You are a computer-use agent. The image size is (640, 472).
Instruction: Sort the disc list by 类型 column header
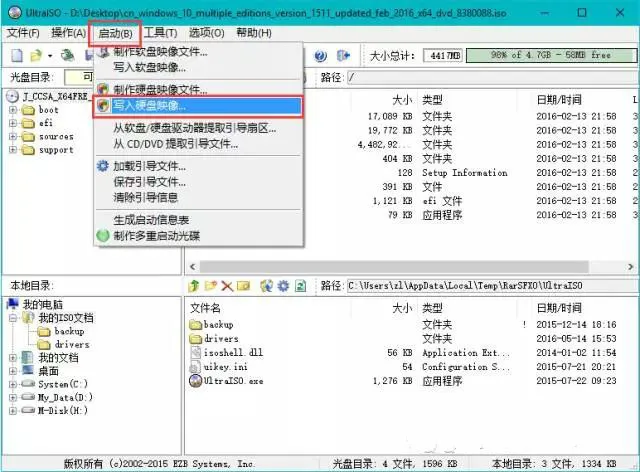click(432, 100)
